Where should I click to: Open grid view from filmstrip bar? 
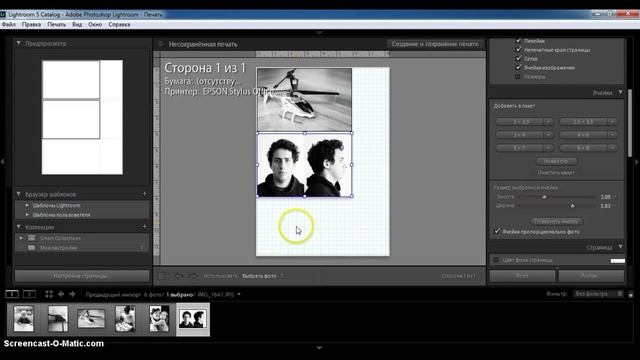click(x=49, y=294)
